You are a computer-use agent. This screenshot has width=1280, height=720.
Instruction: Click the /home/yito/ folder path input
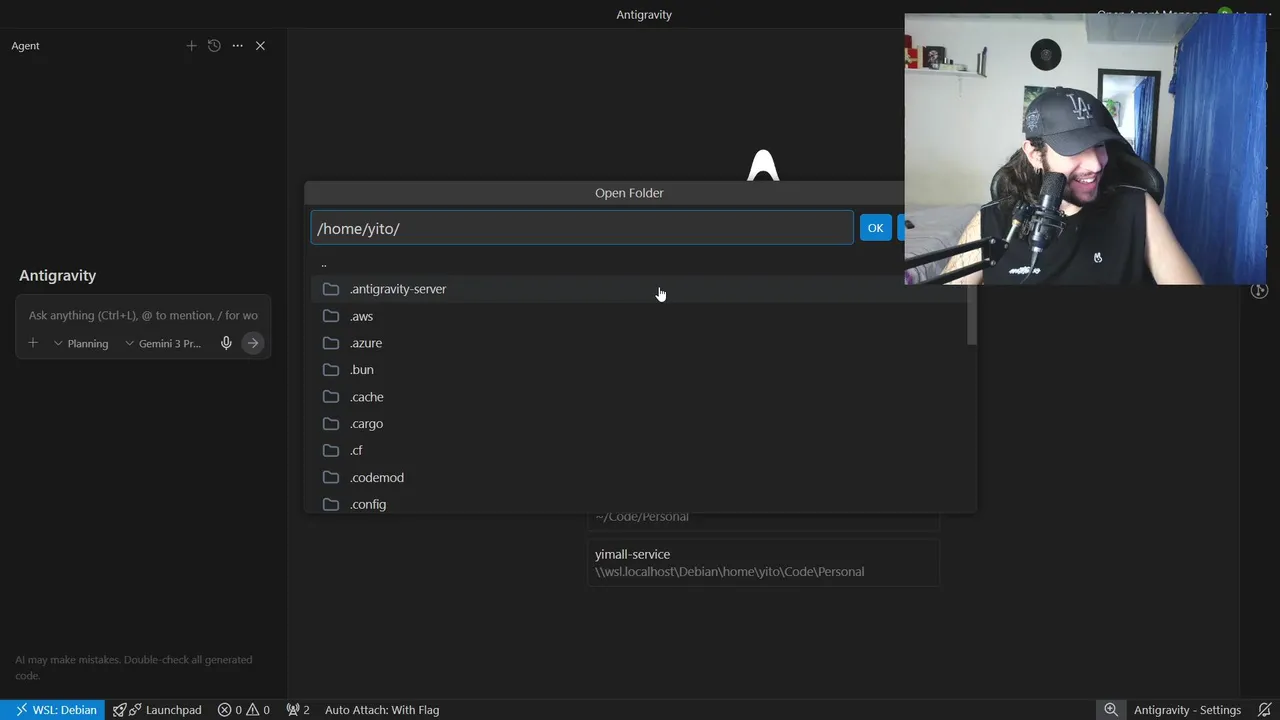coord(582,228)
